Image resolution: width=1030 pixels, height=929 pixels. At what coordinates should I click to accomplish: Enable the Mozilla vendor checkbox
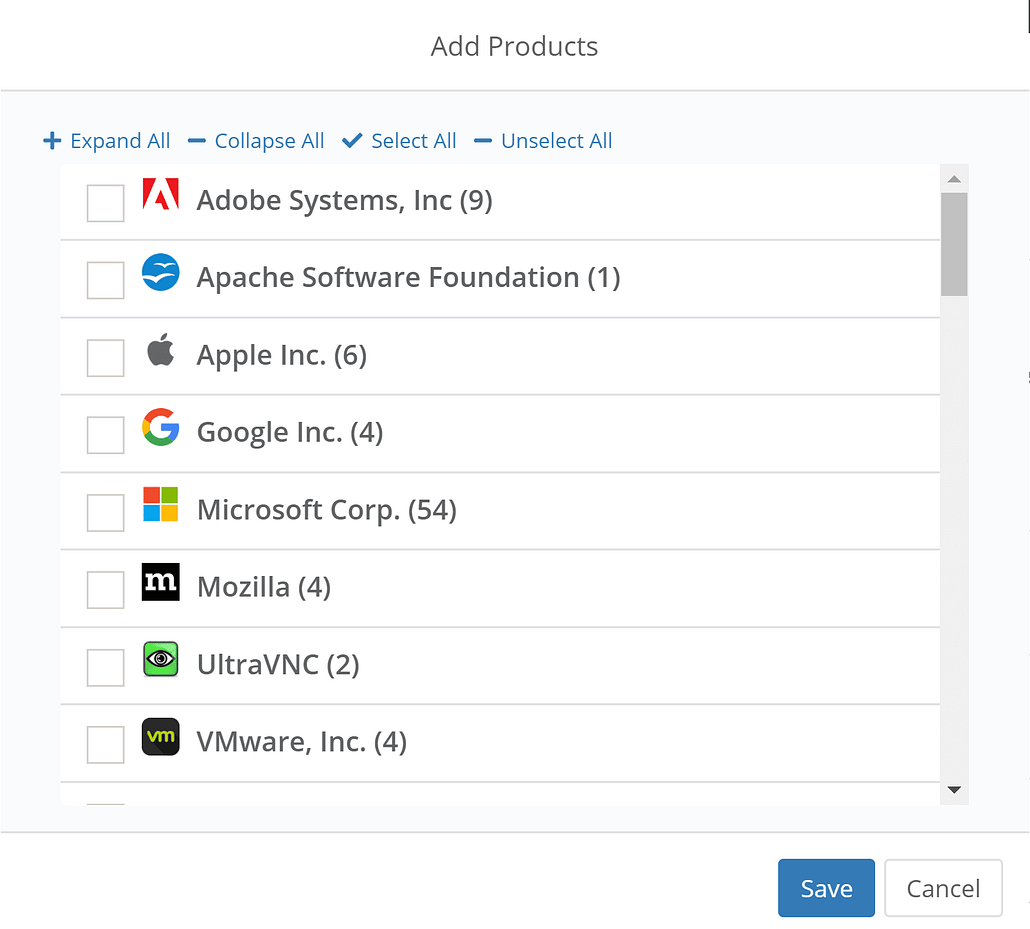tap(104, 590)
